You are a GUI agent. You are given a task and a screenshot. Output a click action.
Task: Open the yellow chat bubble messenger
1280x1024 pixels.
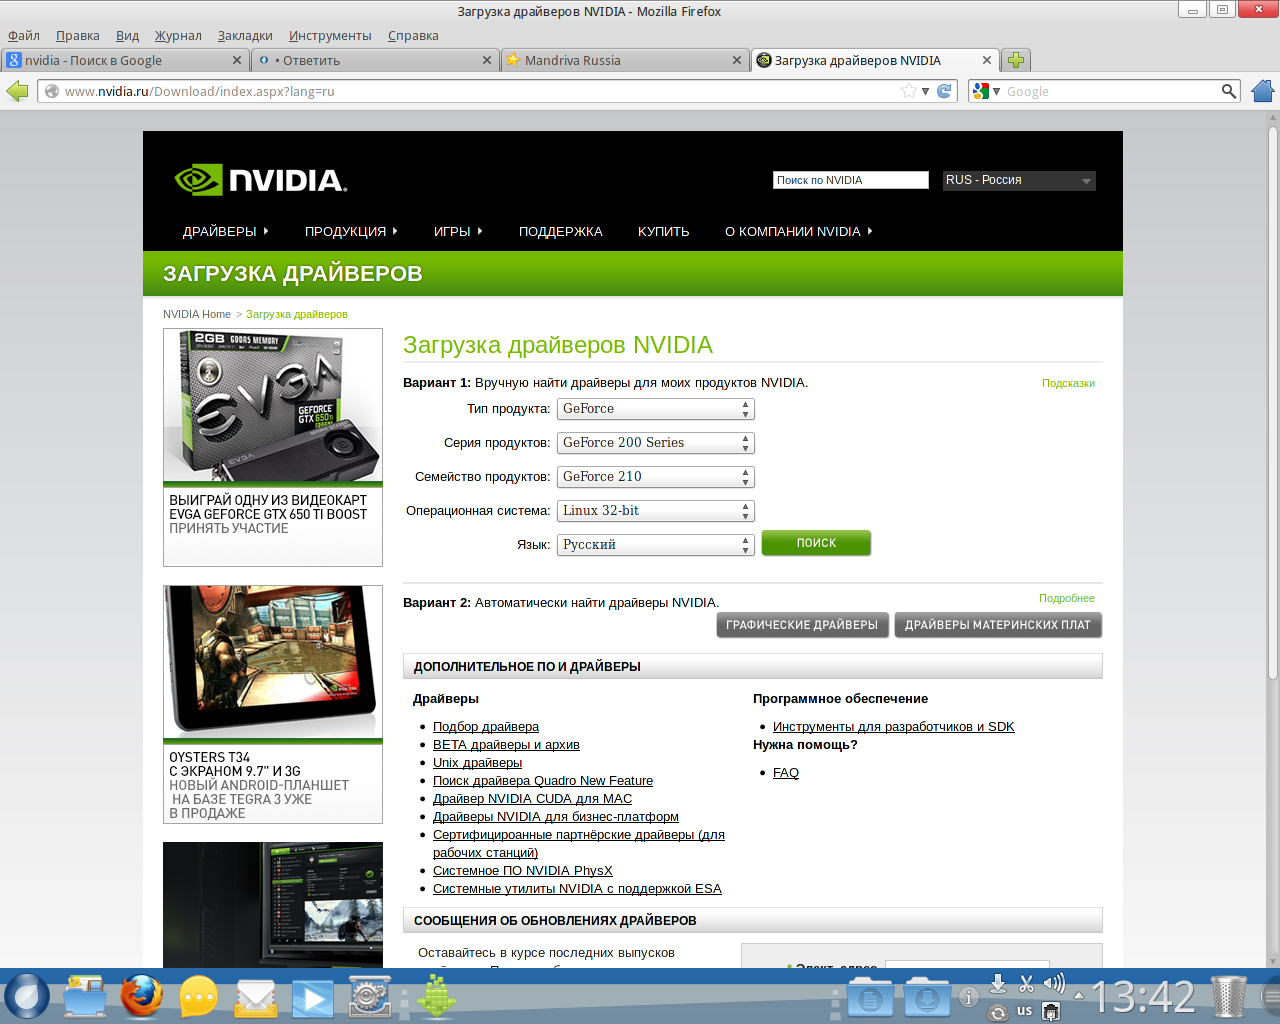[x=199, y=997]
